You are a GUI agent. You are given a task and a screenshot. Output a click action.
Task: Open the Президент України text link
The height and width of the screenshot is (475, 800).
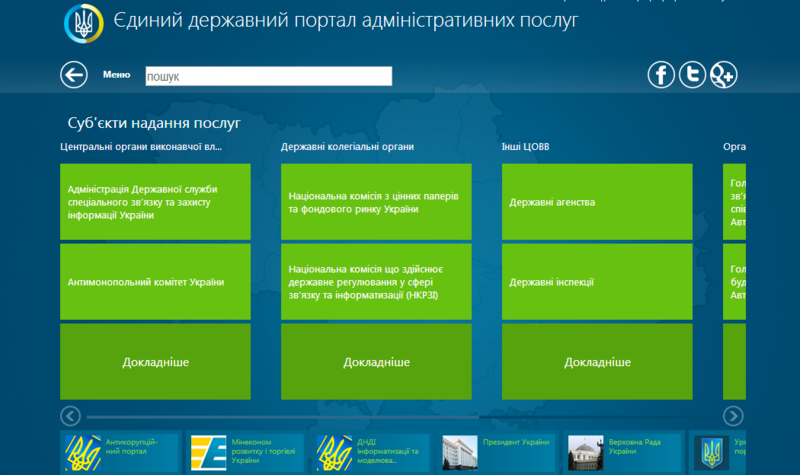point(516,442)
